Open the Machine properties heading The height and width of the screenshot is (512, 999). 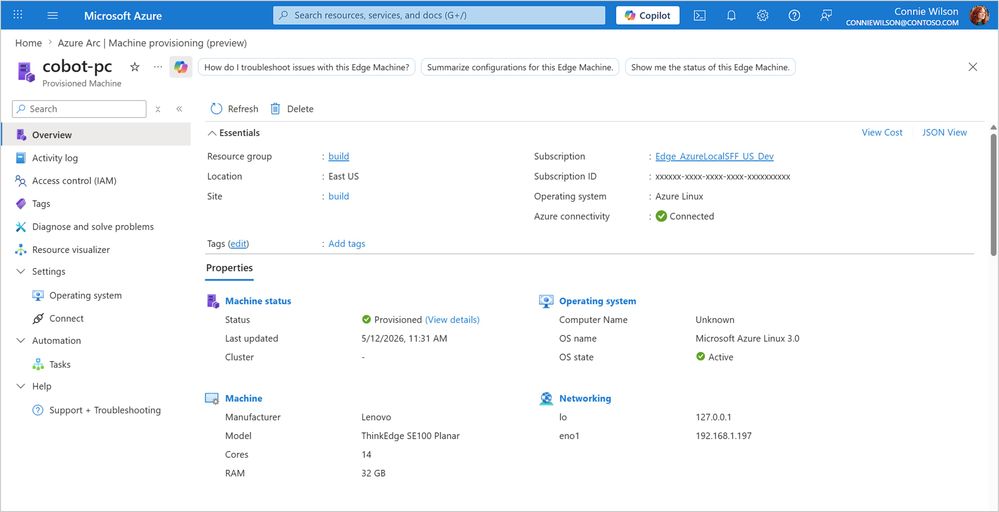point(243,398)
